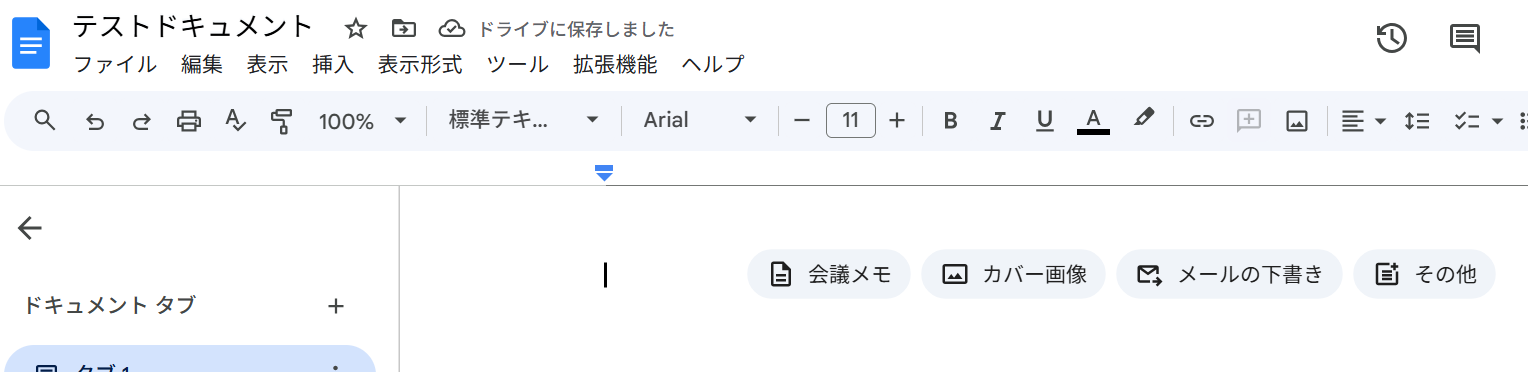Insert image from toolbar icon
This screenshot has width=1528, height=372.
pos(1297,121)
